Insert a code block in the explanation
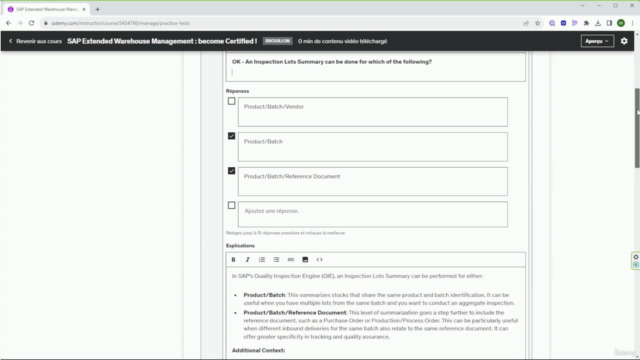Image resolution: width=640 pixels, height=360 pixels. tap(320, 260)
